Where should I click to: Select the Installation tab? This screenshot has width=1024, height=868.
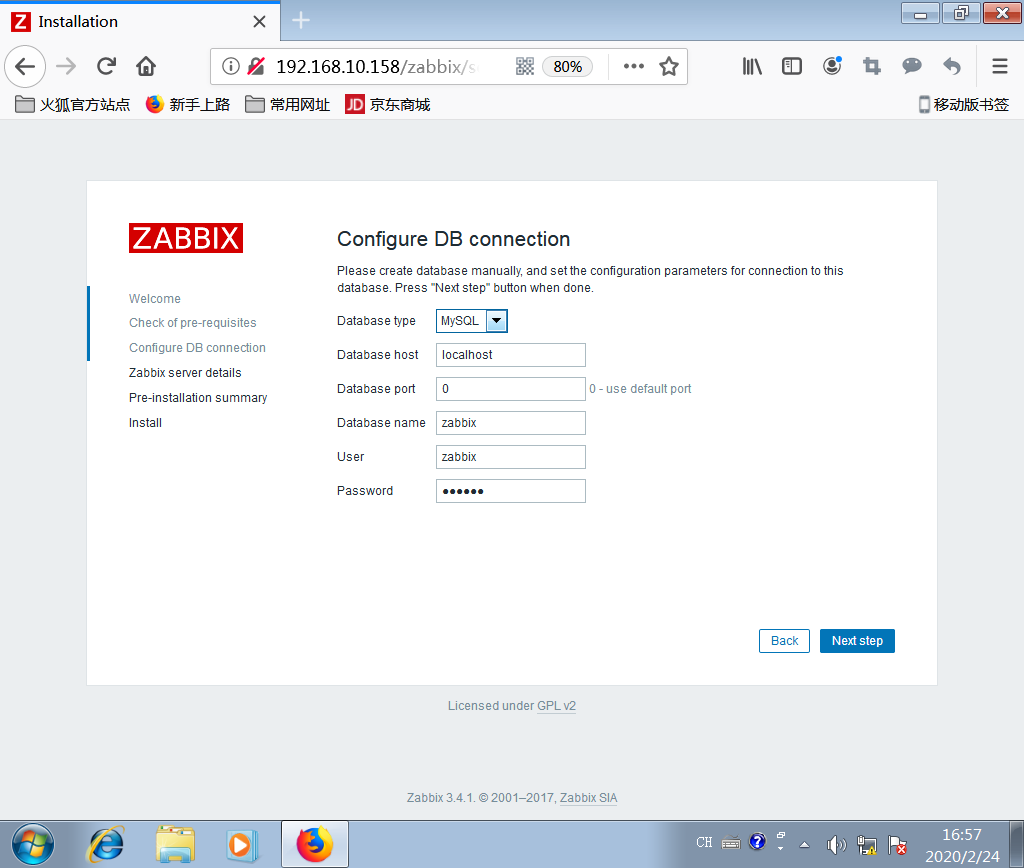click(x=140, y=22)
